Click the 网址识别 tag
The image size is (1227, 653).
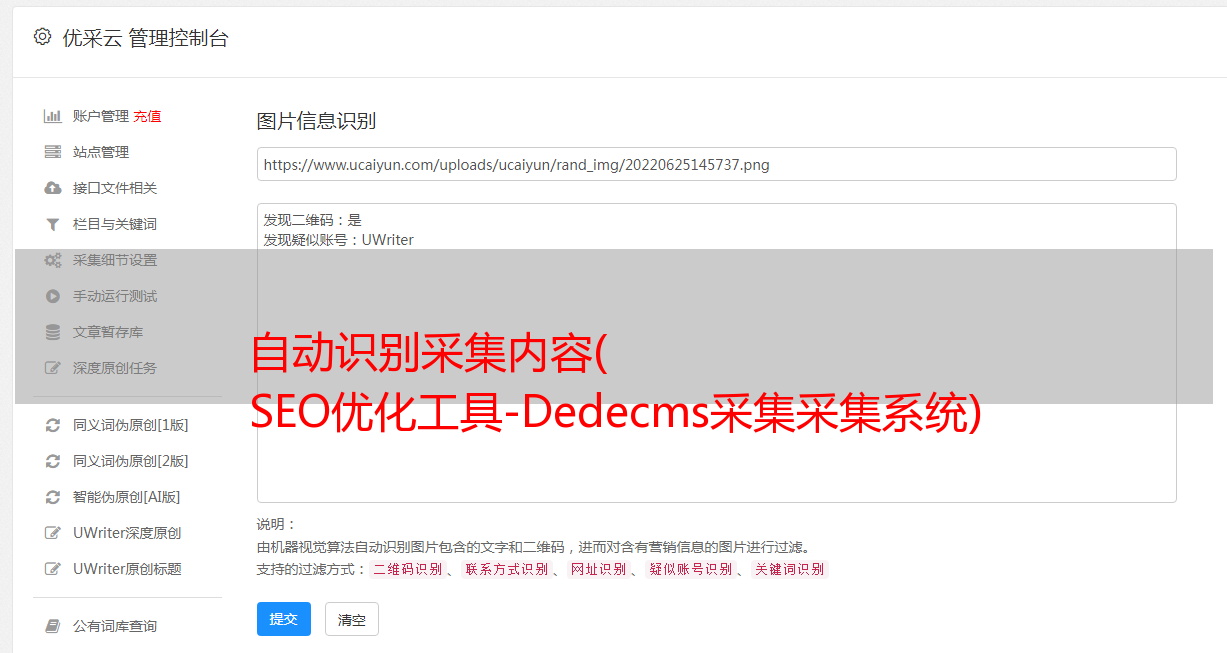pyautogui.click(x=598, y=569)
